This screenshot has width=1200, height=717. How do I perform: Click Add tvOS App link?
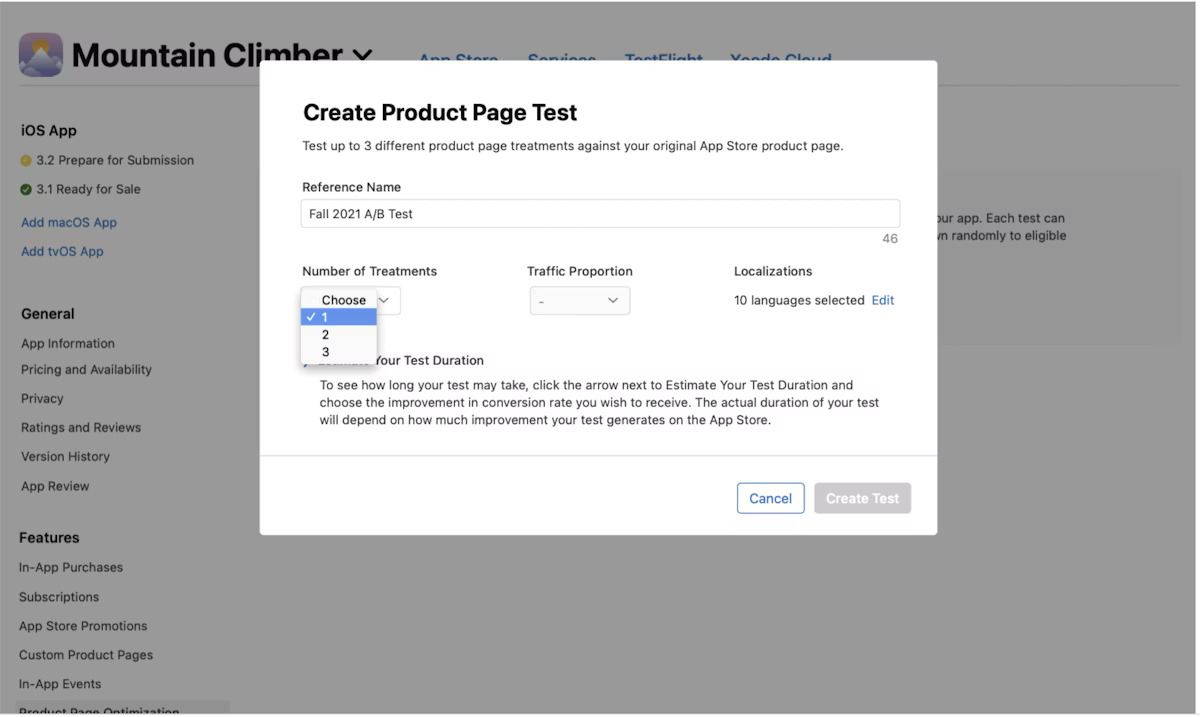click(x=62, y=251)
